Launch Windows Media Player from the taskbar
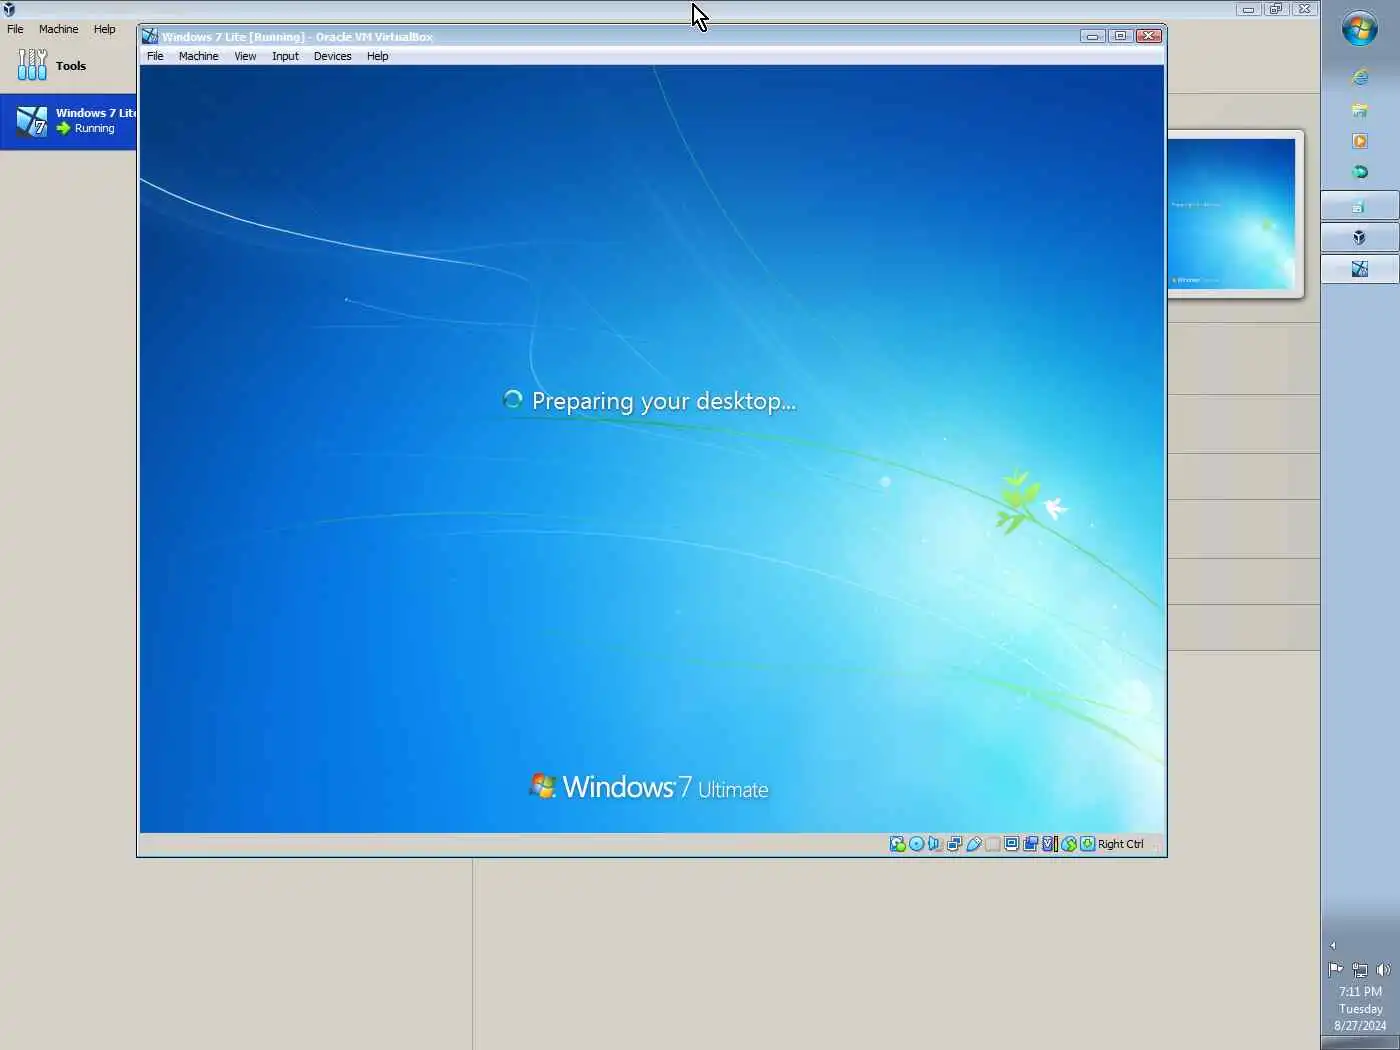The height and width of the screenshot is (1050, 1400). 1360,141
